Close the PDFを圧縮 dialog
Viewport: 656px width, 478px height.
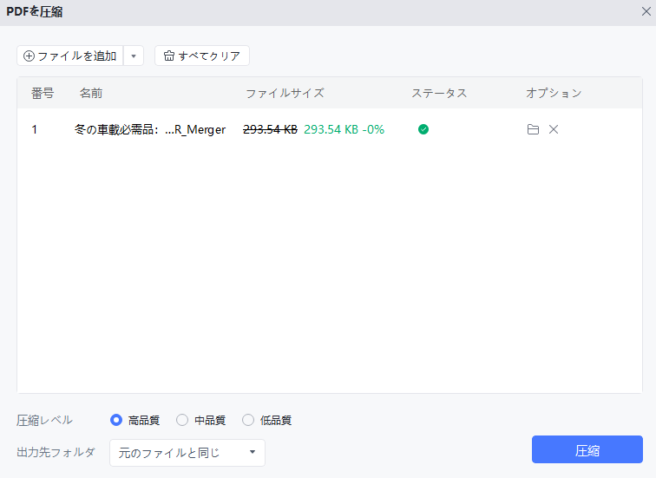tap(645, 10)
